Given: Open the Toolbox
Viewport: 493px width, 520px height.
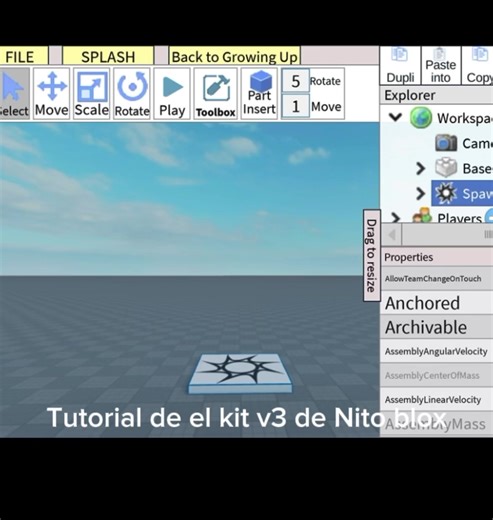Looking at the screenshot, I should tap(216, 93).
